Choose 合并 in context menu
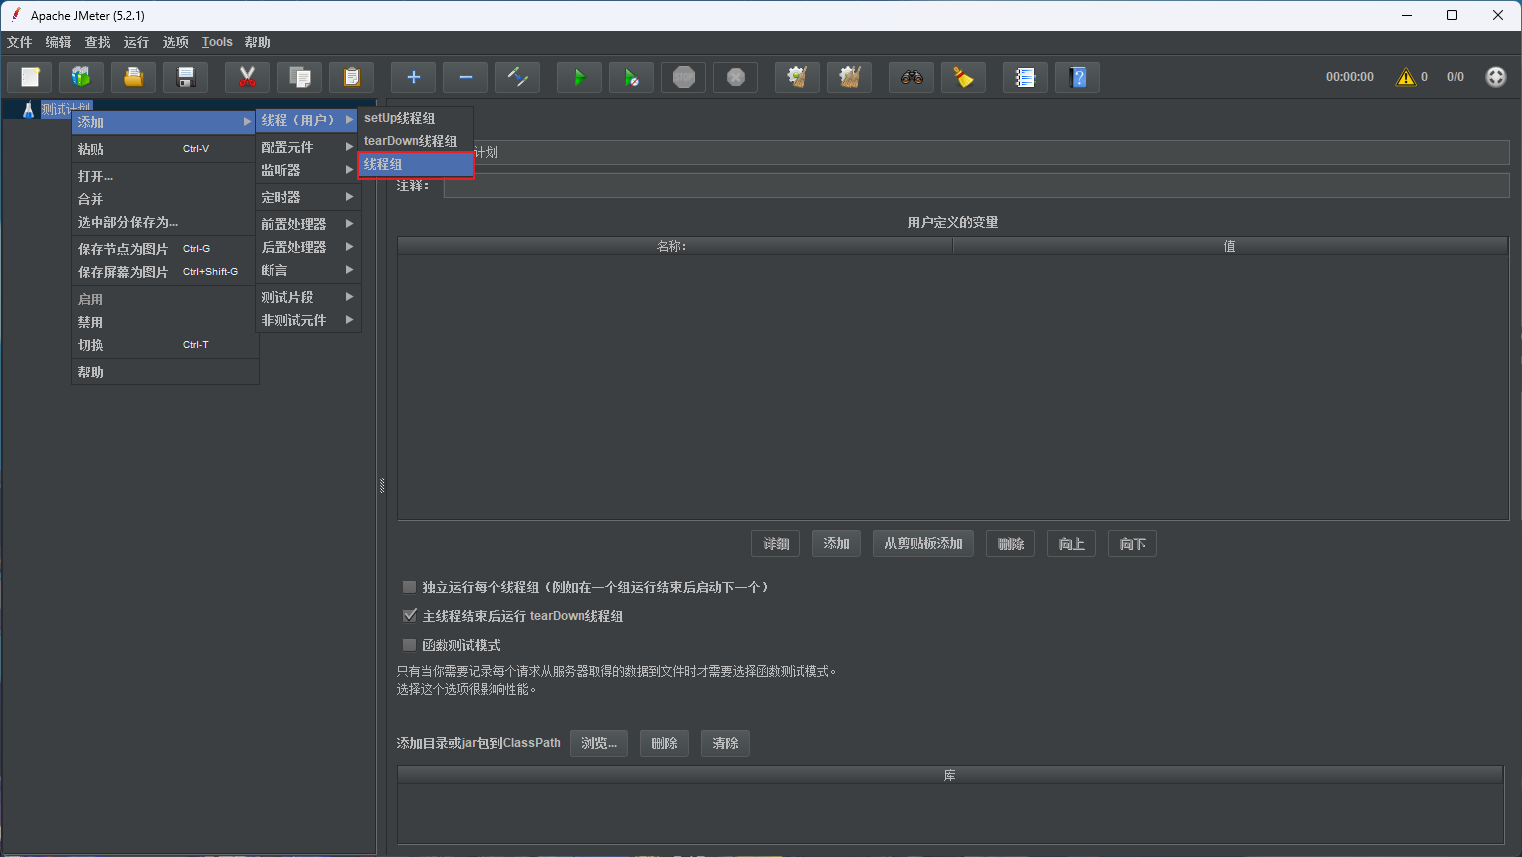The height and width of the screenshot is (857, 1522). [165, 199]
